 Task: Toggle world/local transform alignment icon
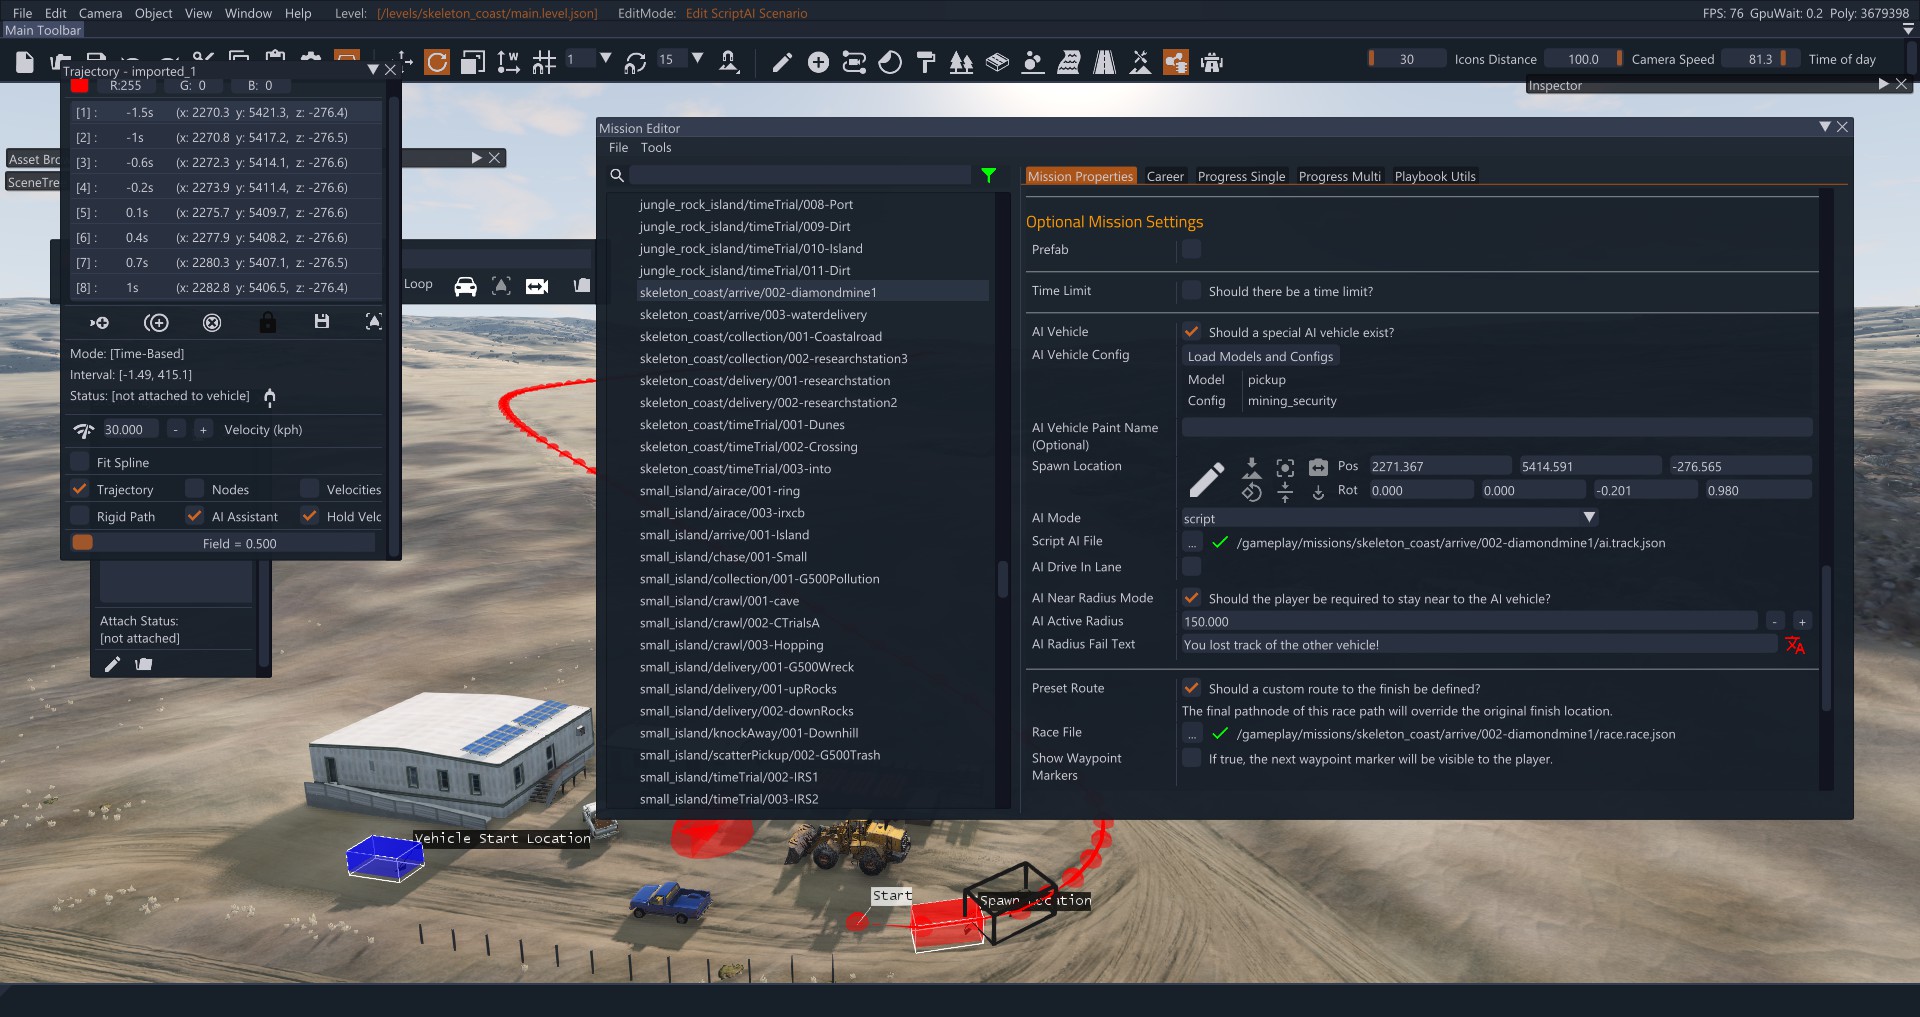pyautogui.click(x=508, y=62)
